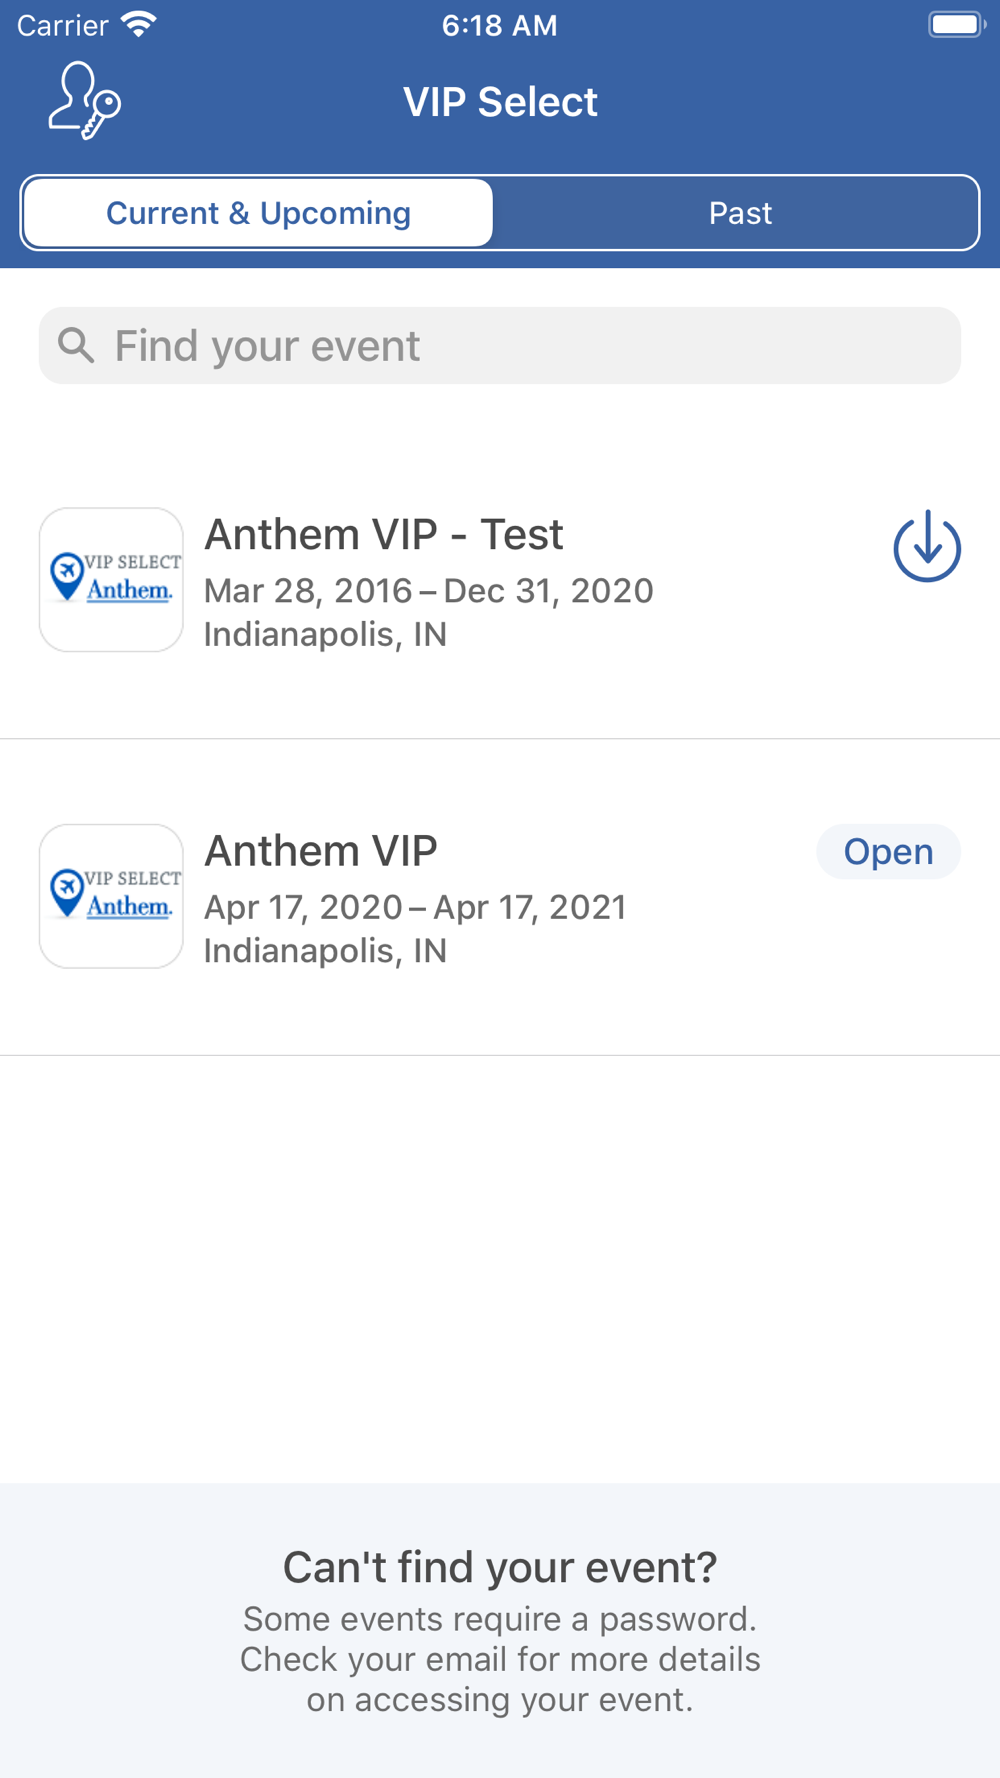Download the Anthem VIP - Test event
Viewport: 1000px width, 1778px height.
point(927,546)
